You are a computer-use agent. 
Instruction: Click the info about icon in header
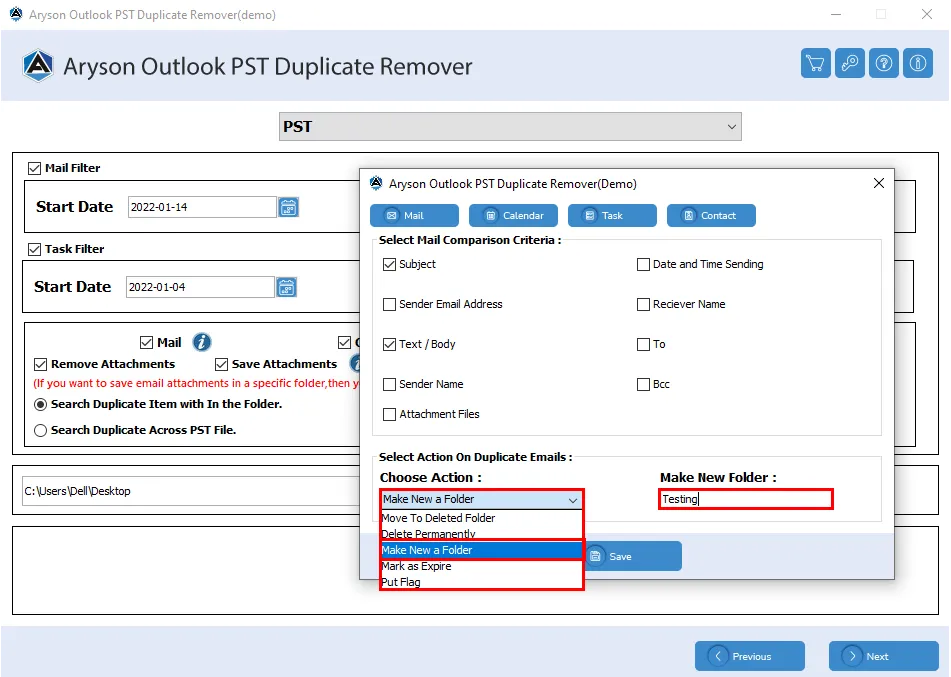[918, 63]
